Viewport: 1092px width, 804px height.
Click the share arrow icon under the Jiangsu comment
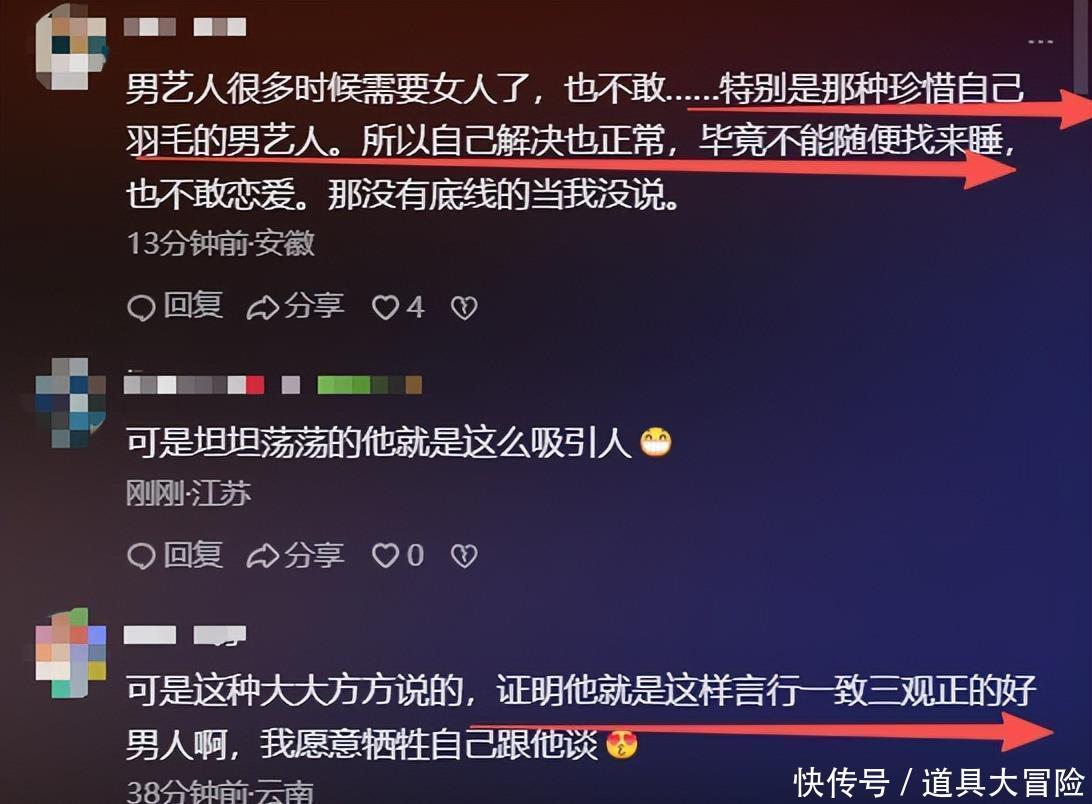coord(263,556)
